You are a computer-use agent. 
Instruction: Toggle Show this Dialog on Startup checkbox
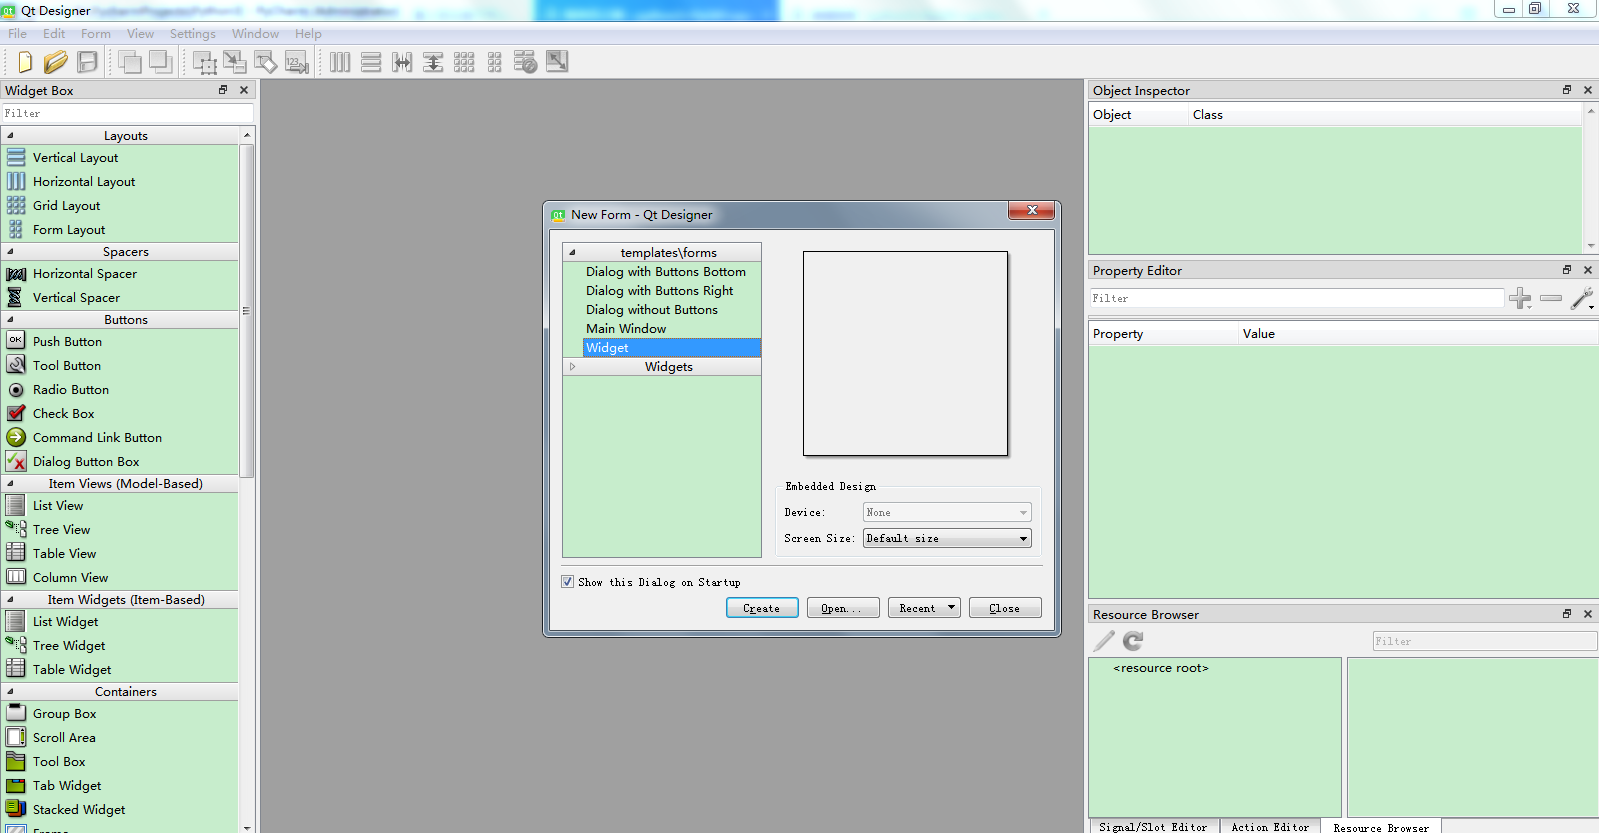tap(568, 582)
